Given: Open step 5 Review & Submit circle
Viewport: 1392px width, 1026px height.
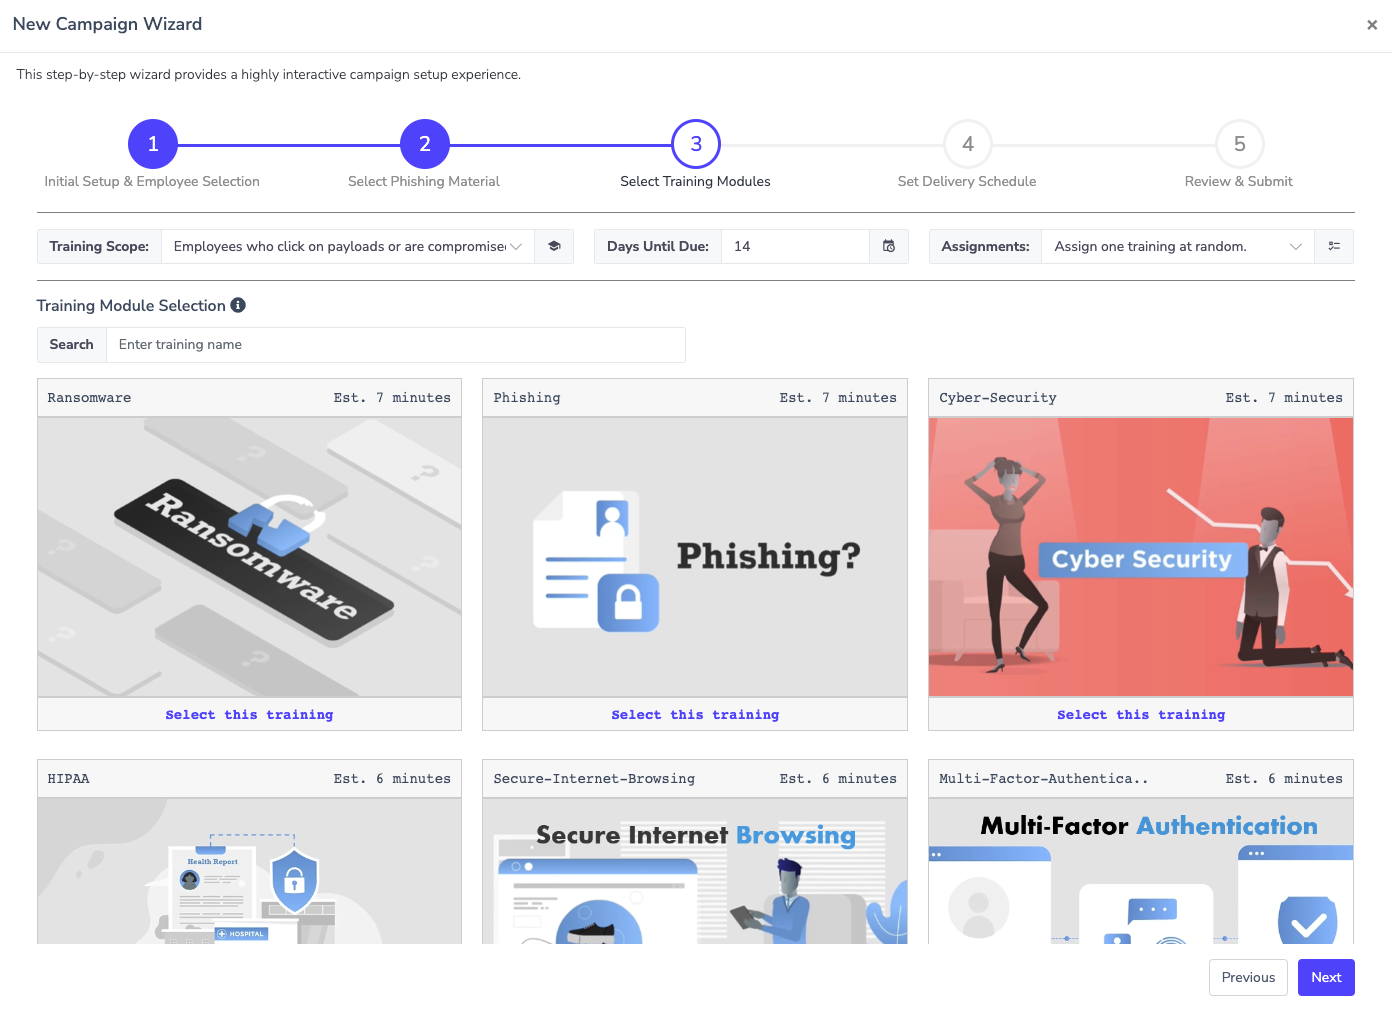Looking at the screenshot, I should tap(1239, 144).
